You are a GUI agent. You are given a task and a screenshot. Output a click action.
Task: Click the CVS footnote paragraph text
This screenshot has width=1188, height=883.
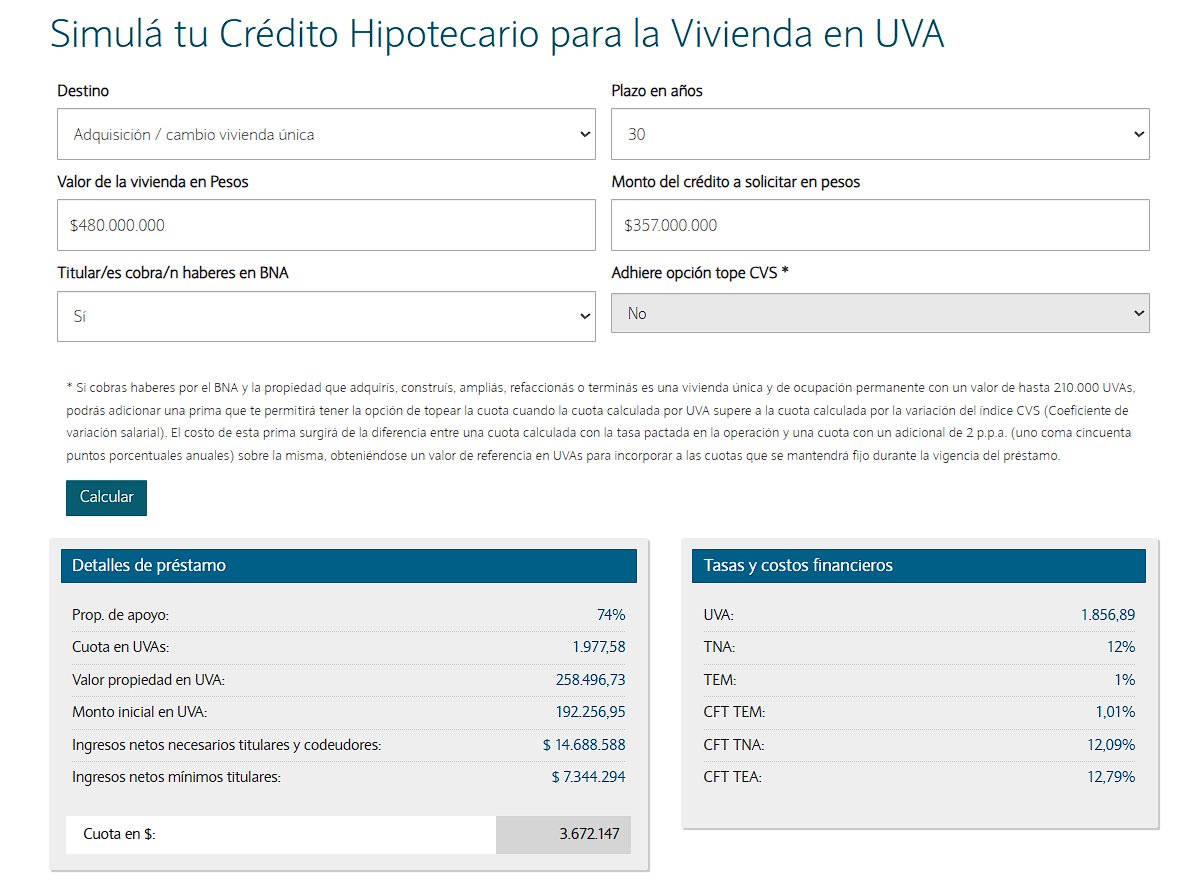600,421
